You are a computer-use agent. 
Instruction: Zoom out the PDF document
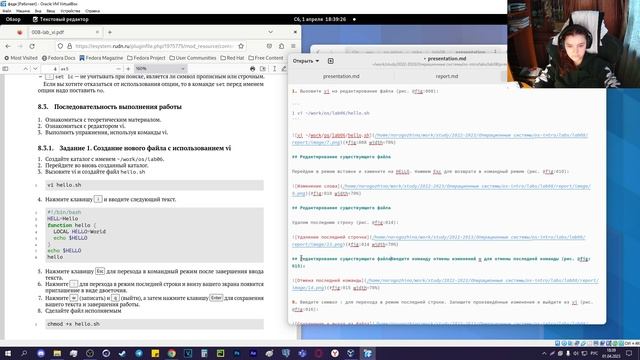click(118, 69)
